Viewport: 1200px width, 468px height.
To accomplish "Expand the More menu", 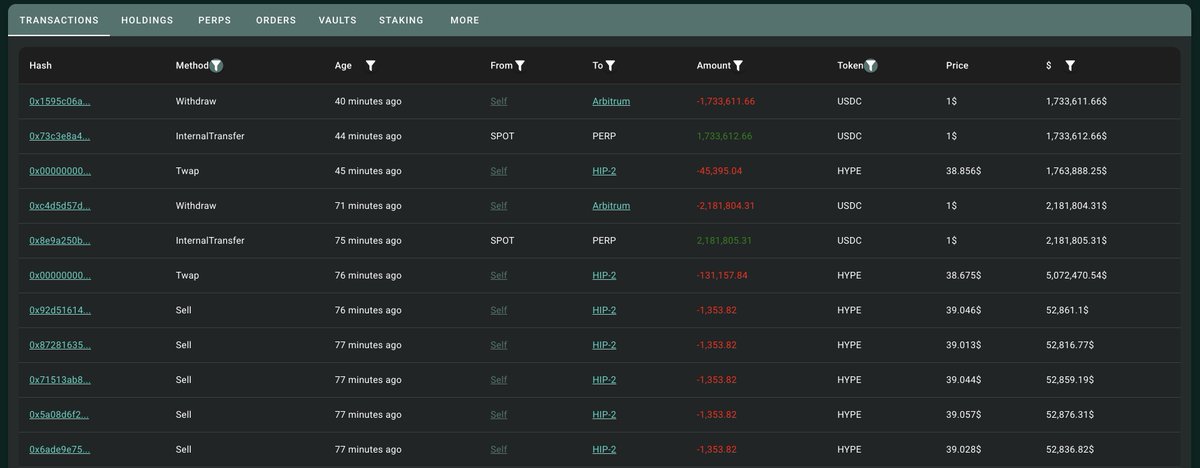I will 464,20.
